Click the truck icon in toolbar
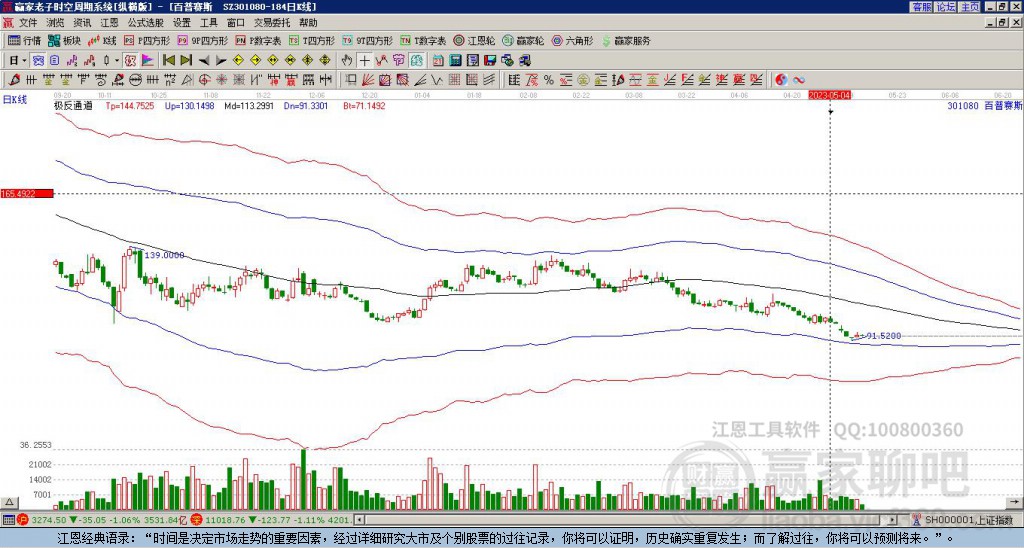Image resolution: width=1024 pixels, height=548 pixels. [525, 60]
